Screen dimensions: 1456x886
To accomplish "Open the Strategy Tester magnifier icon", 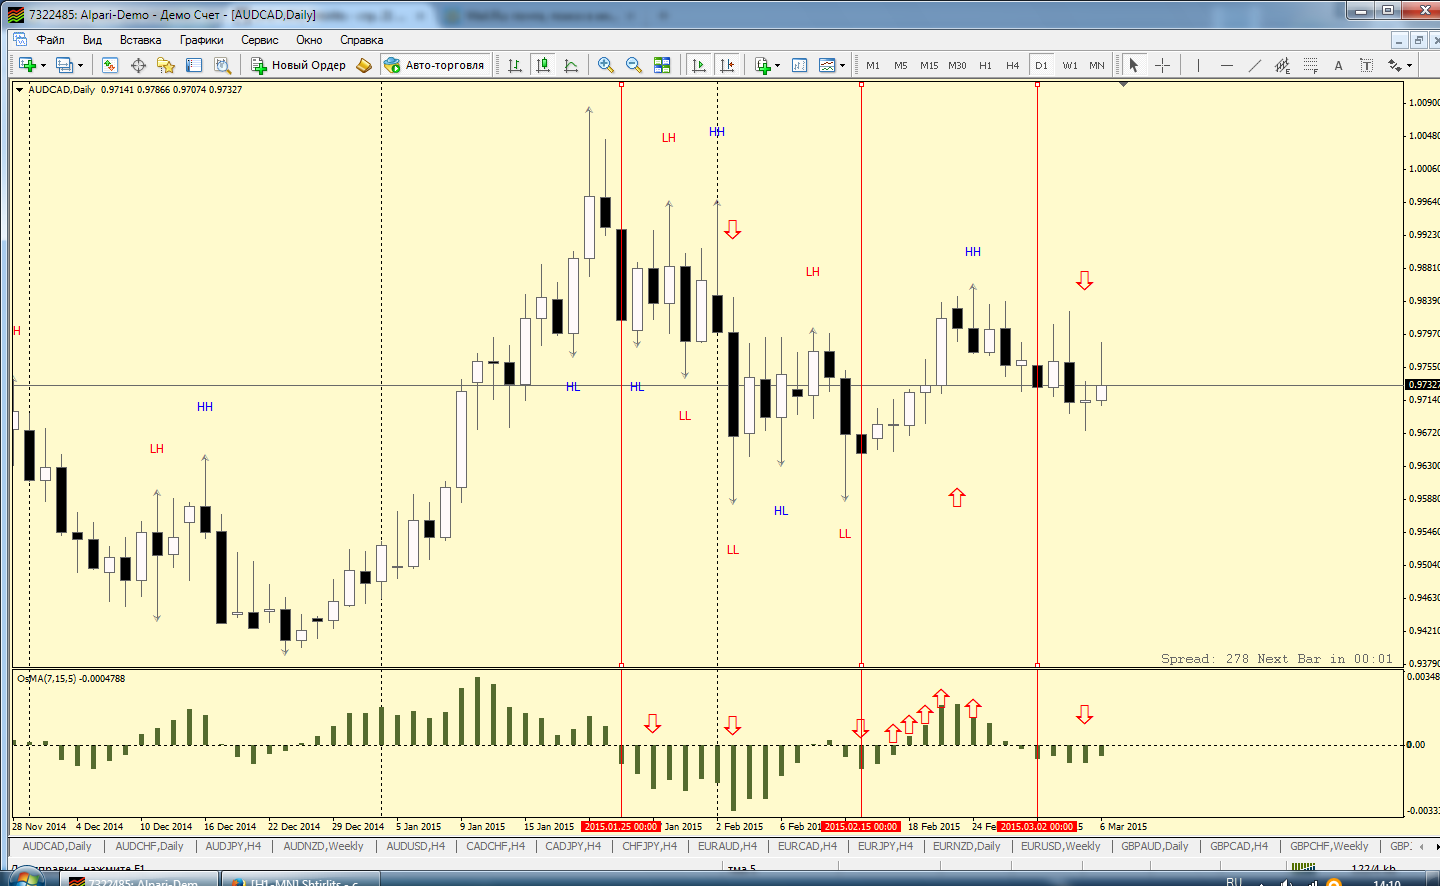I will [x=222, y=65].
